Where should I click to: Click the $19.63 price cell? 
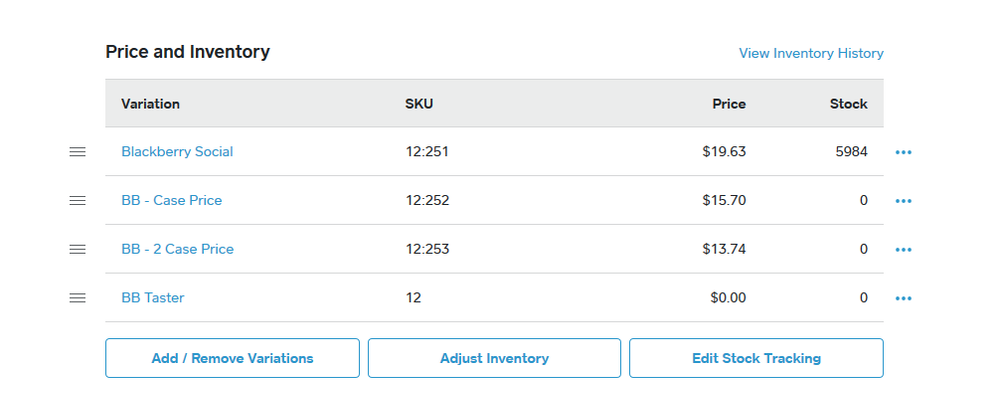point(724,152)
